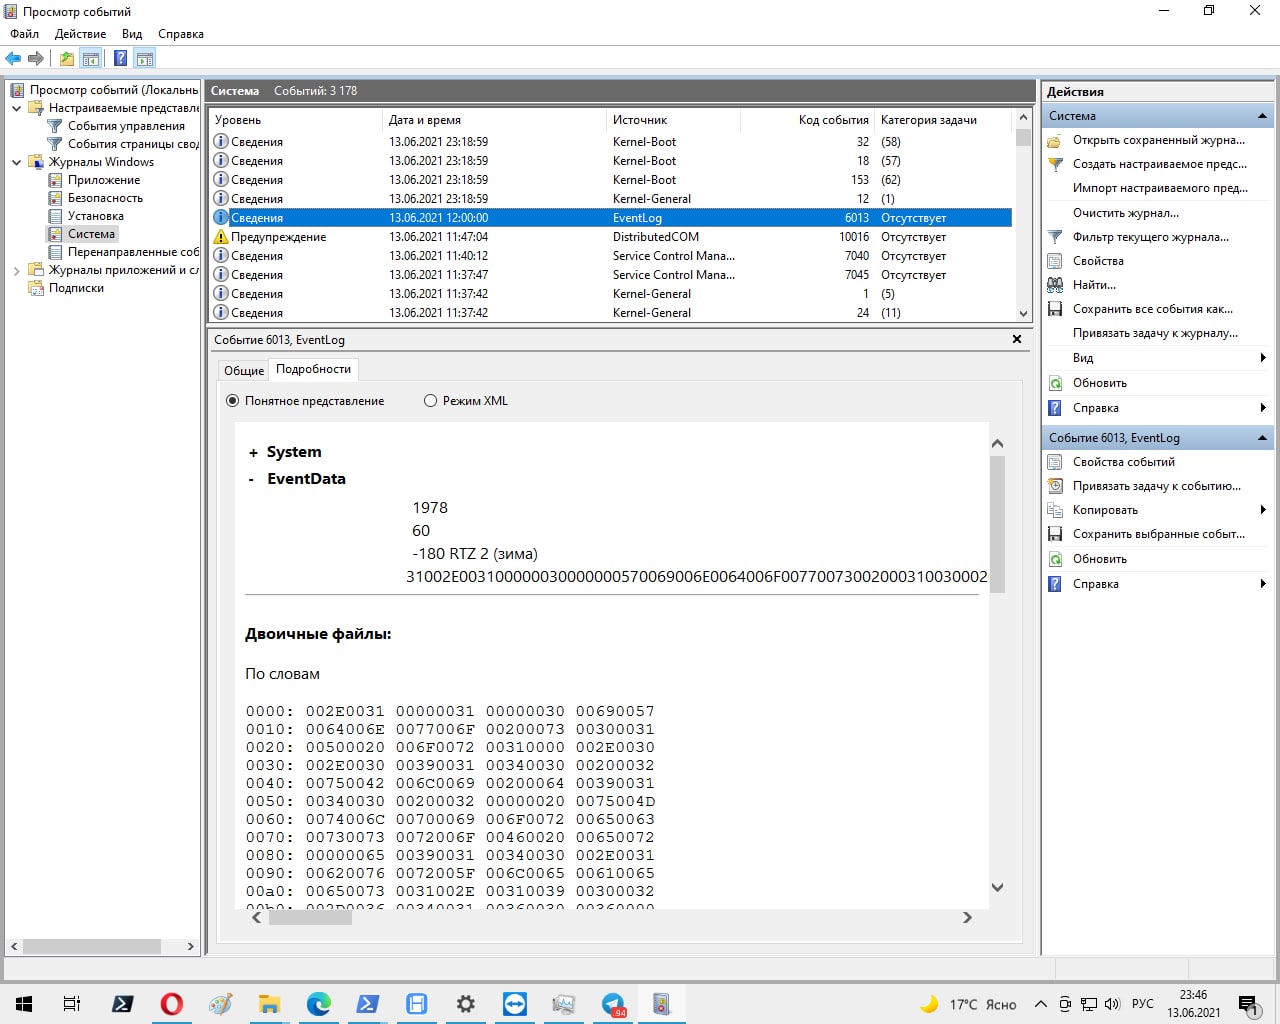Open the 'Действие' menu
This screenshot has height=1024, width=1280.
pyautogui.click(x=80, y=34)
